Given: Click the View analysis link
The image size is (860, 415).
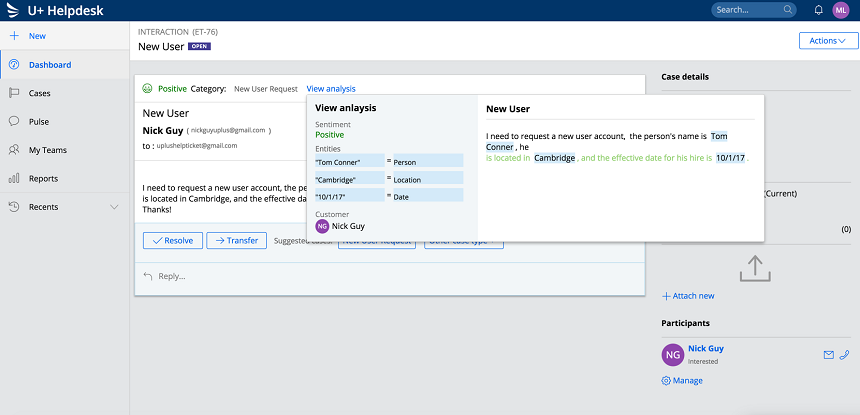Looking at the screenshot, I should tap(331, 89).
